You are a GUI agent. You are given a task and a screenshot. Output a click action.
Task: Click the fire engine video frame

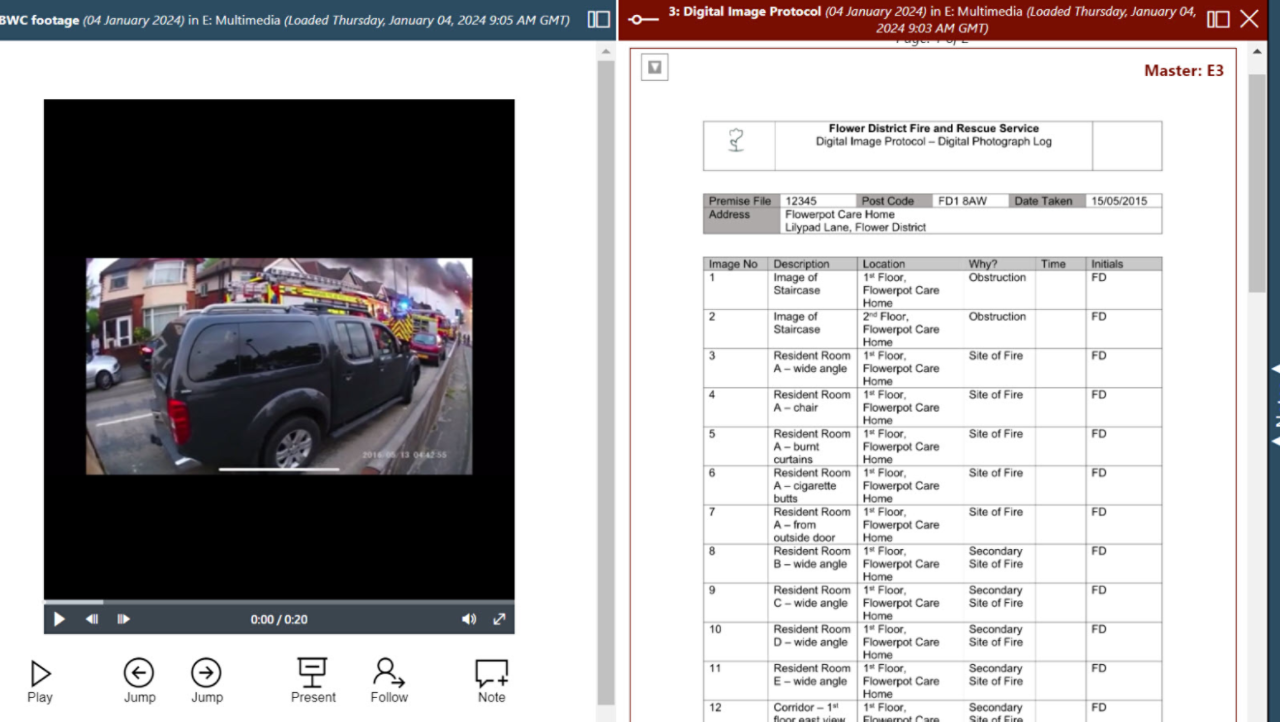(279, 366)
